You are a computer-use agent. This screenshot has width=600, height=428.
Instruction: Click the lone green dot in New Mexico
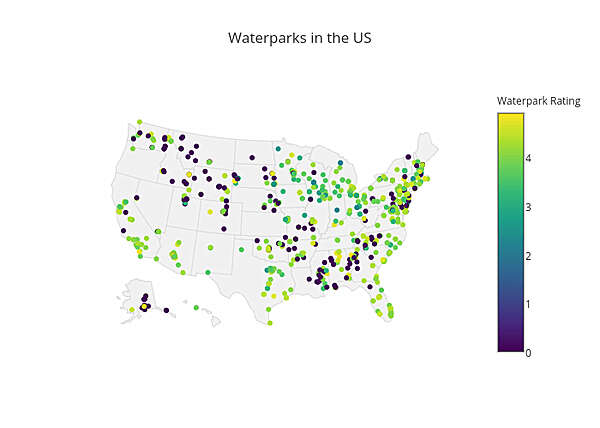click(211, 246)
